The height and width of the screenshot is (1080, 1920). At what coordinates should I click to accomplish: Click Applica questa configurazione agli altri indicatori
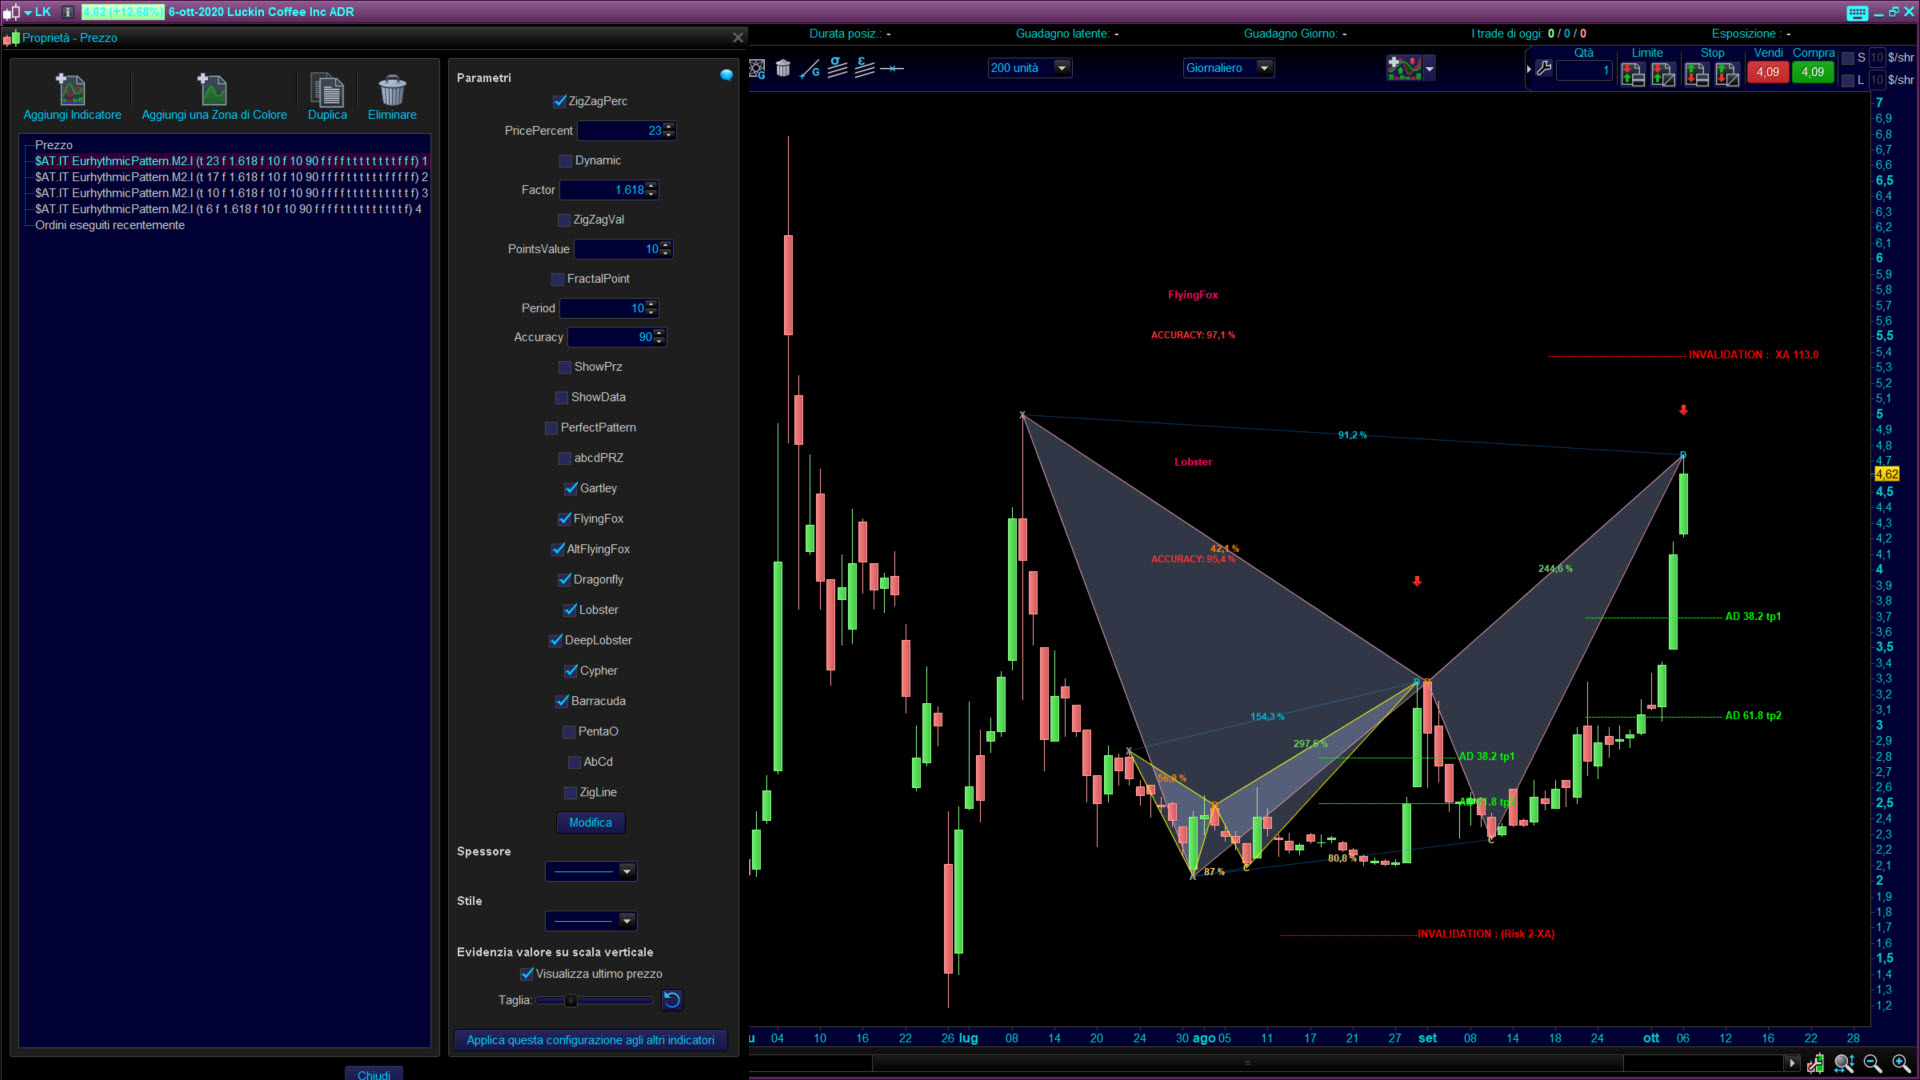tap(590, 1040)
